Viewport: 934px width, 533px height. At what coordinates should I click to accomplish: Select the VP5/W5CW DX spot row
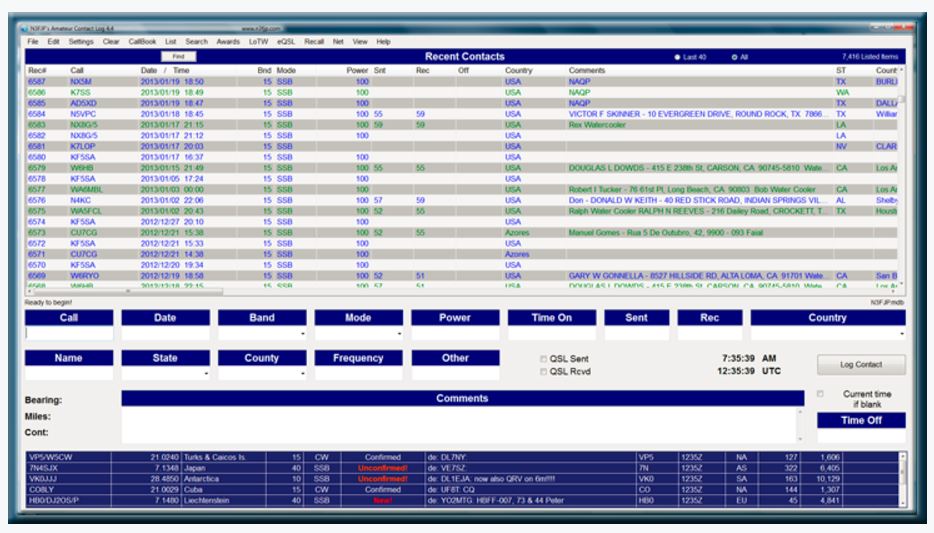[x=462, y=457]
